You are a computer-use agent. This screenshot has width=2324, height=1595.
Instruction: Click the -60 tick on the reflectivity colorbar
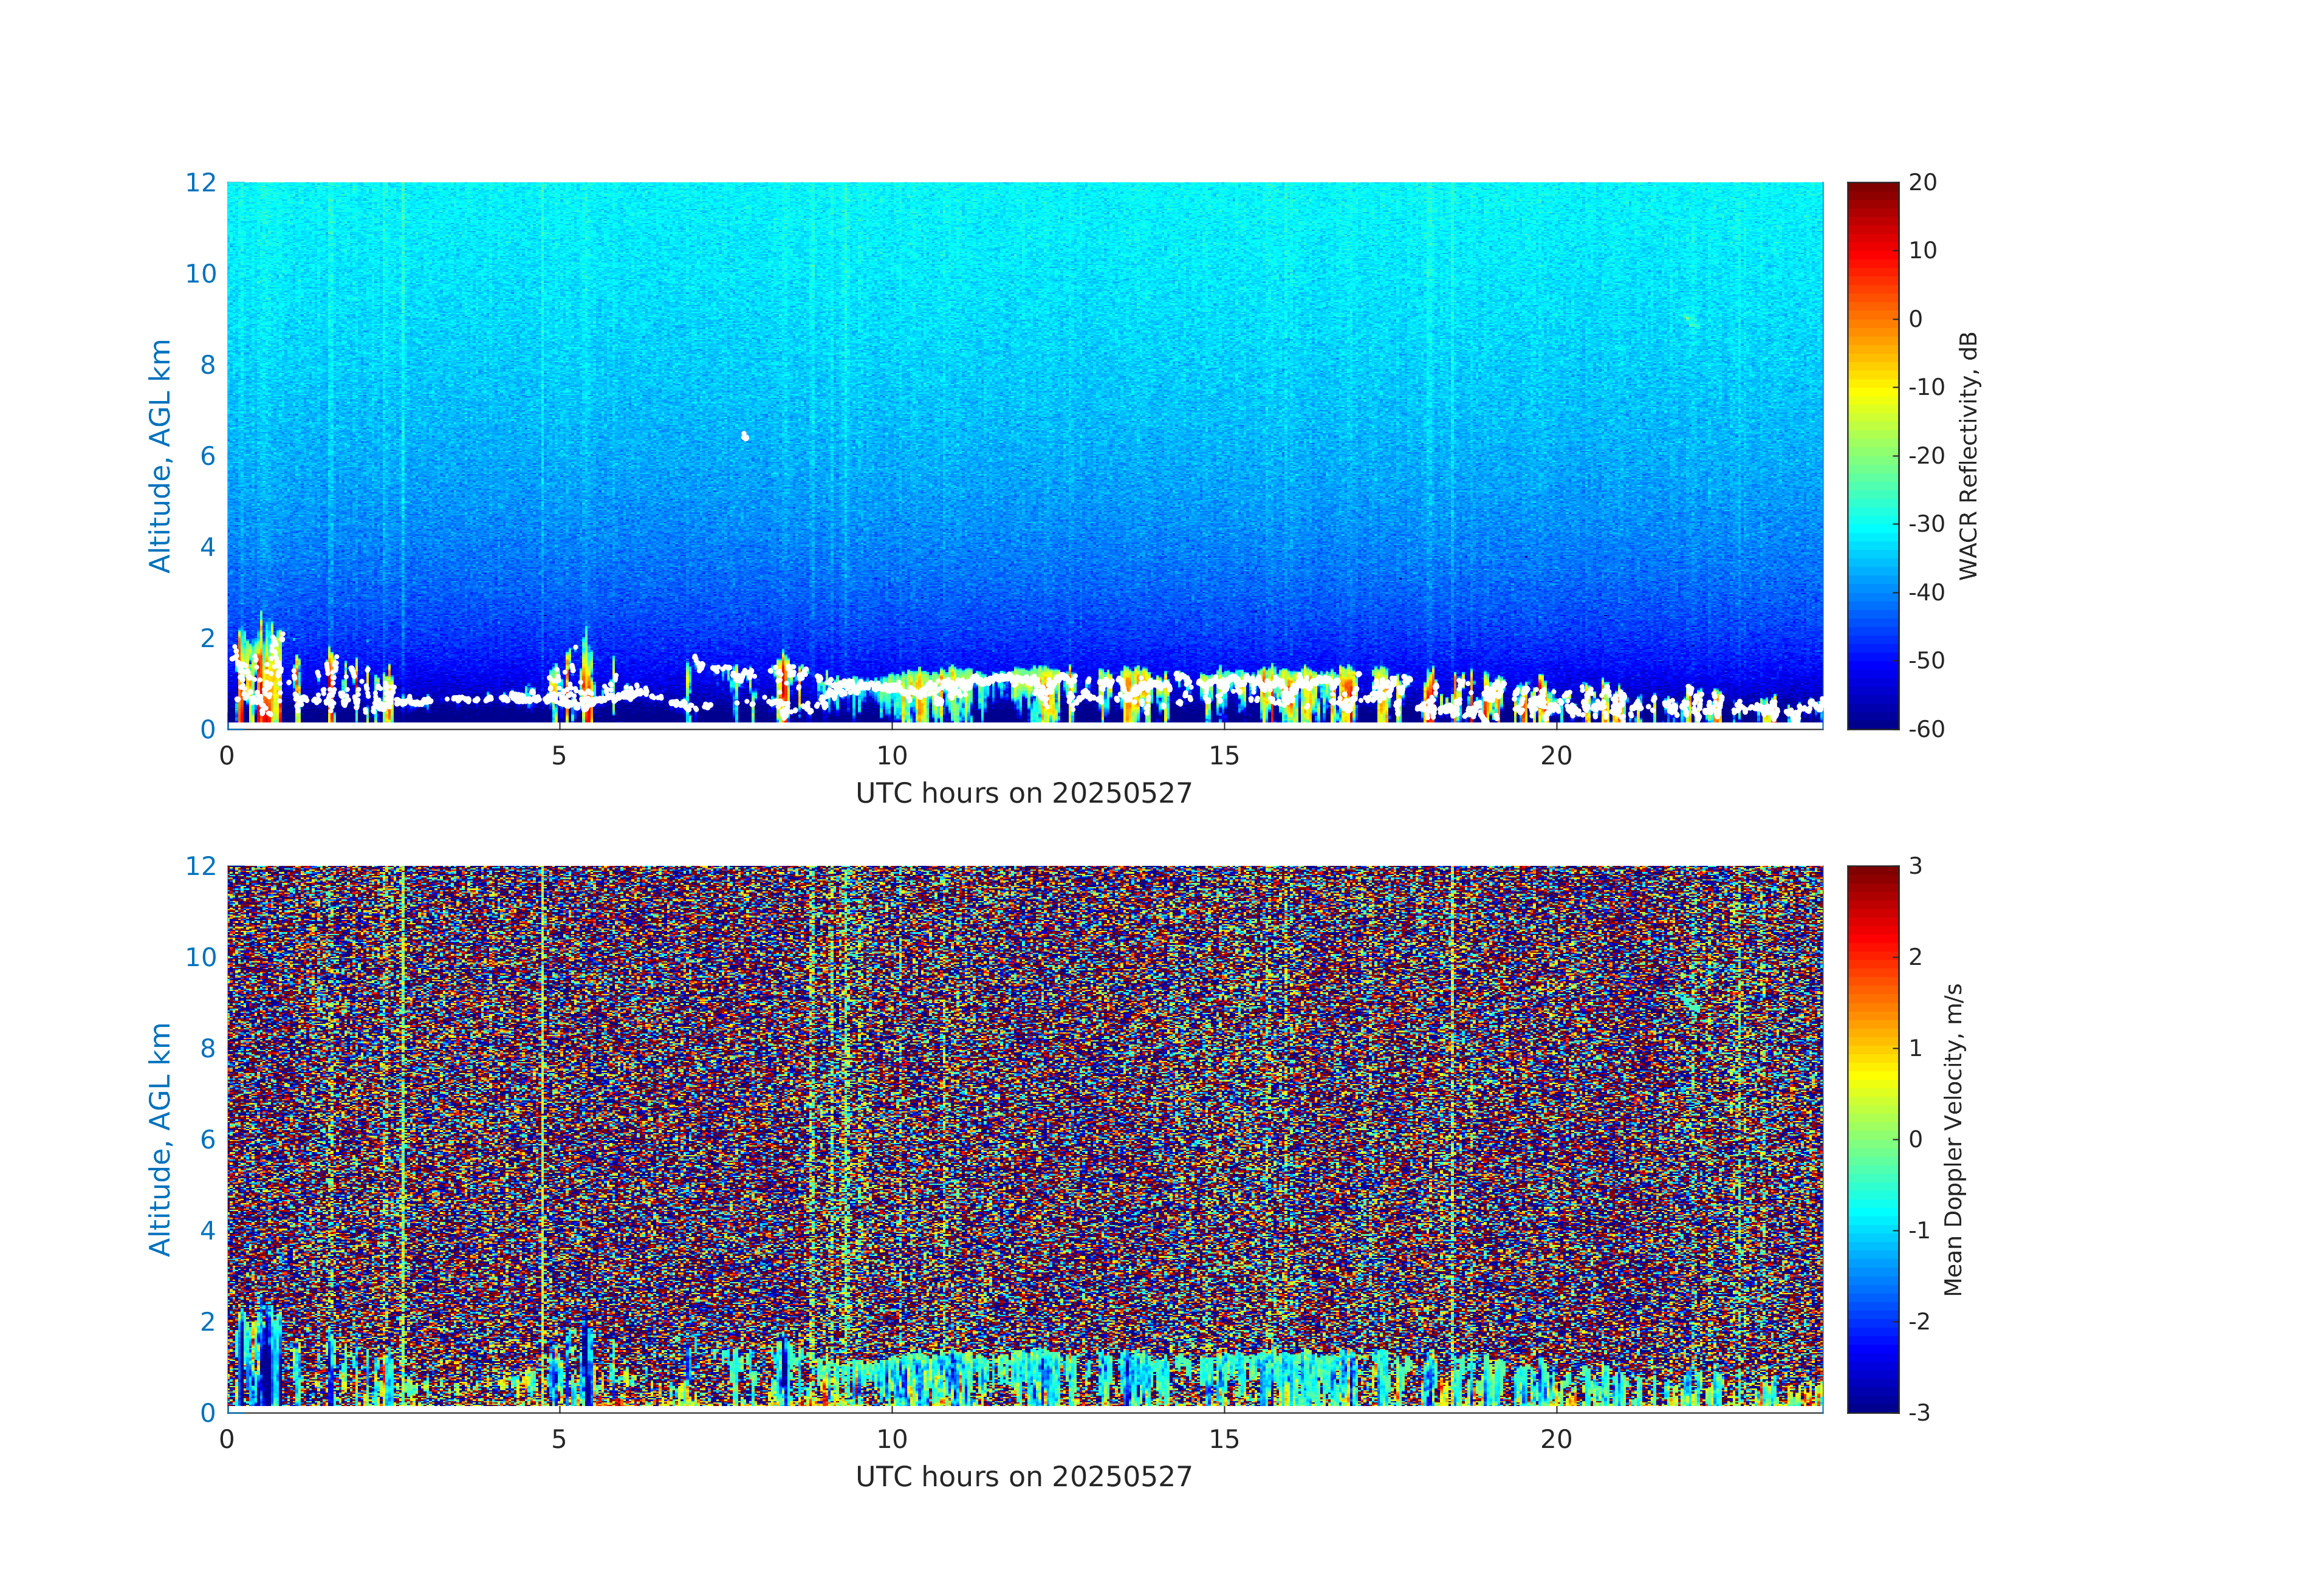(1926, 729)
